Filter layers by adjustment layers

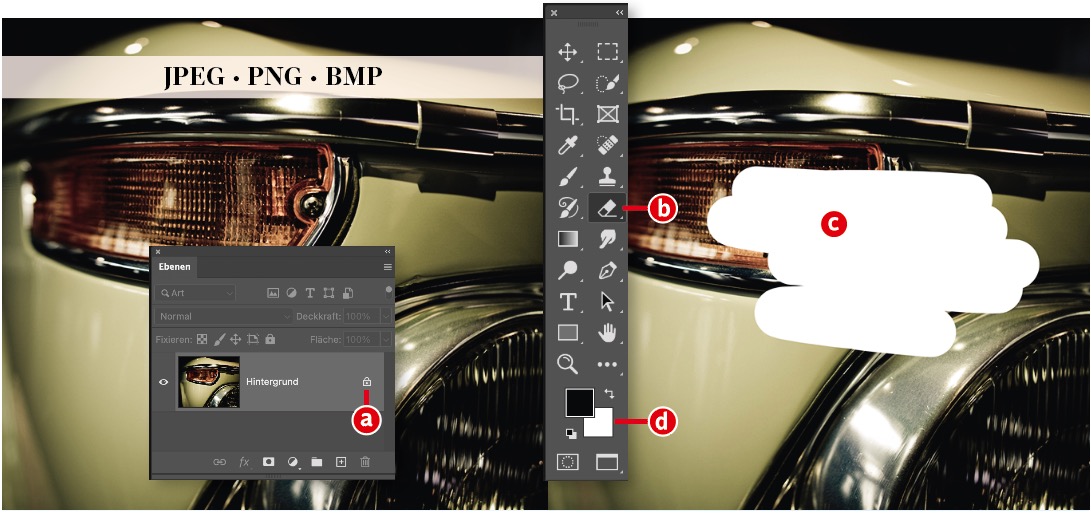pyautogui.click(x=292, y=294)
